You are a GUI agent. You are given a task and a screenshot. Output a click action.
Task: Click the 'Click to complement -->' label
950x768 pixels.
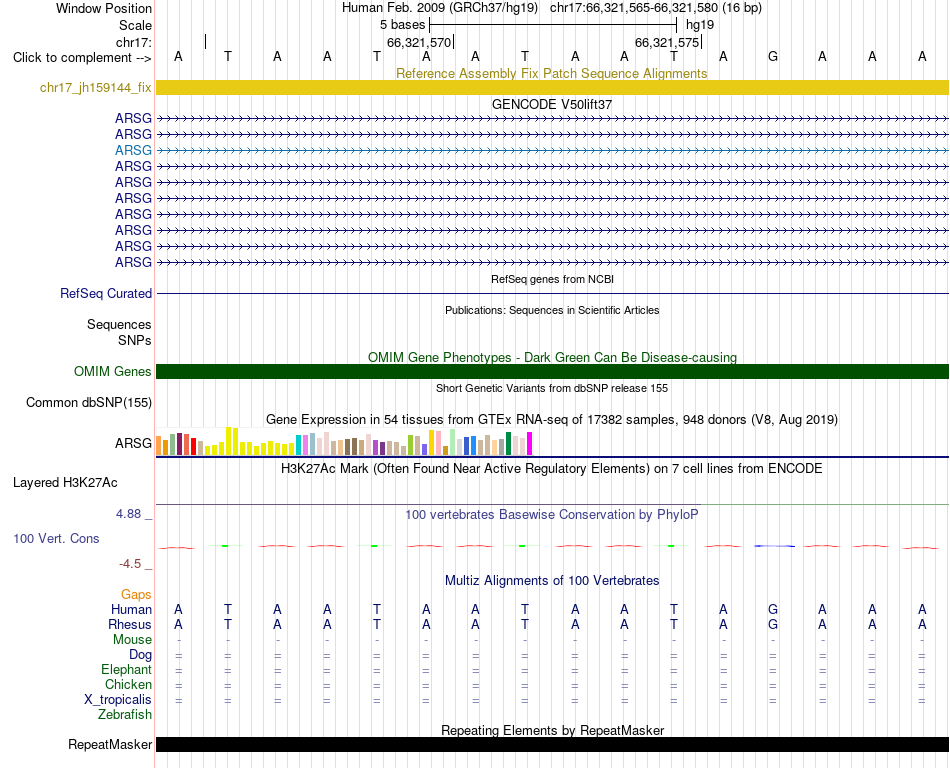coord(82,58)
